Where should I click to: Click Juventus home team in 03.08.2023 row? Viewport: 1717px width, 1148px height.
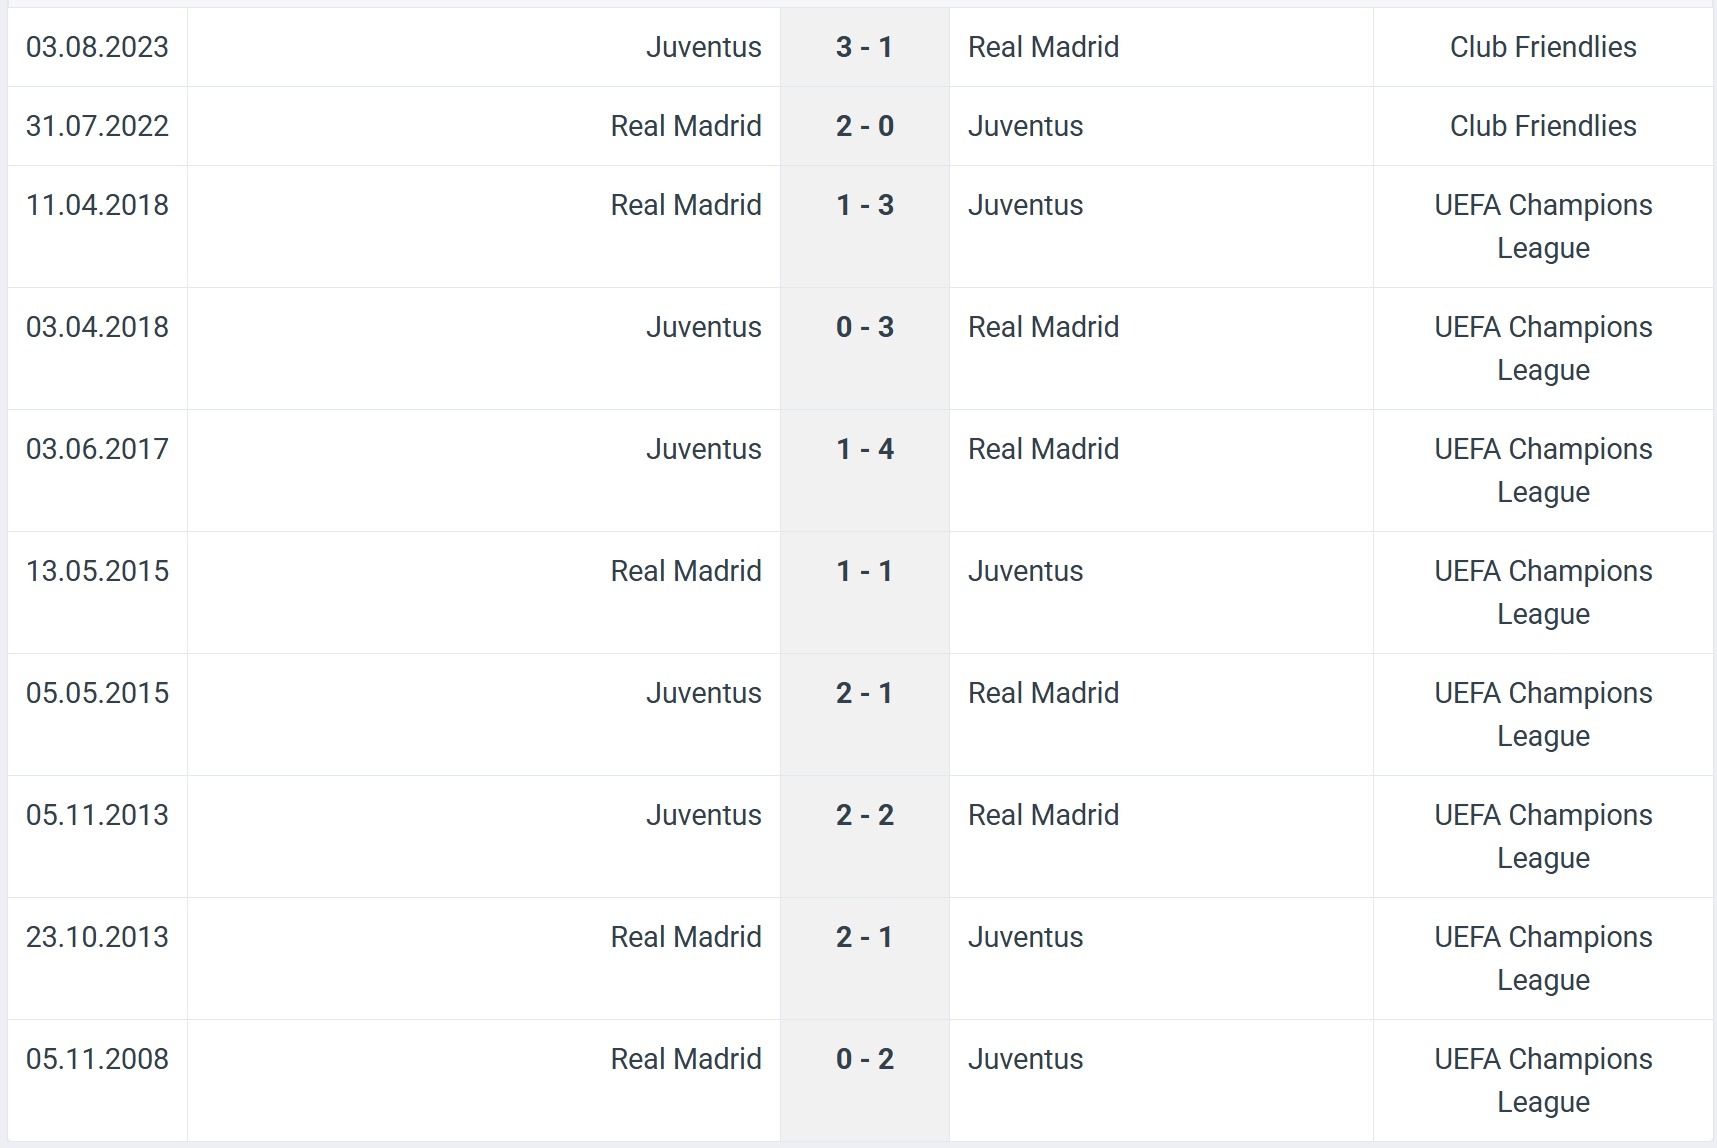point(703,47)
